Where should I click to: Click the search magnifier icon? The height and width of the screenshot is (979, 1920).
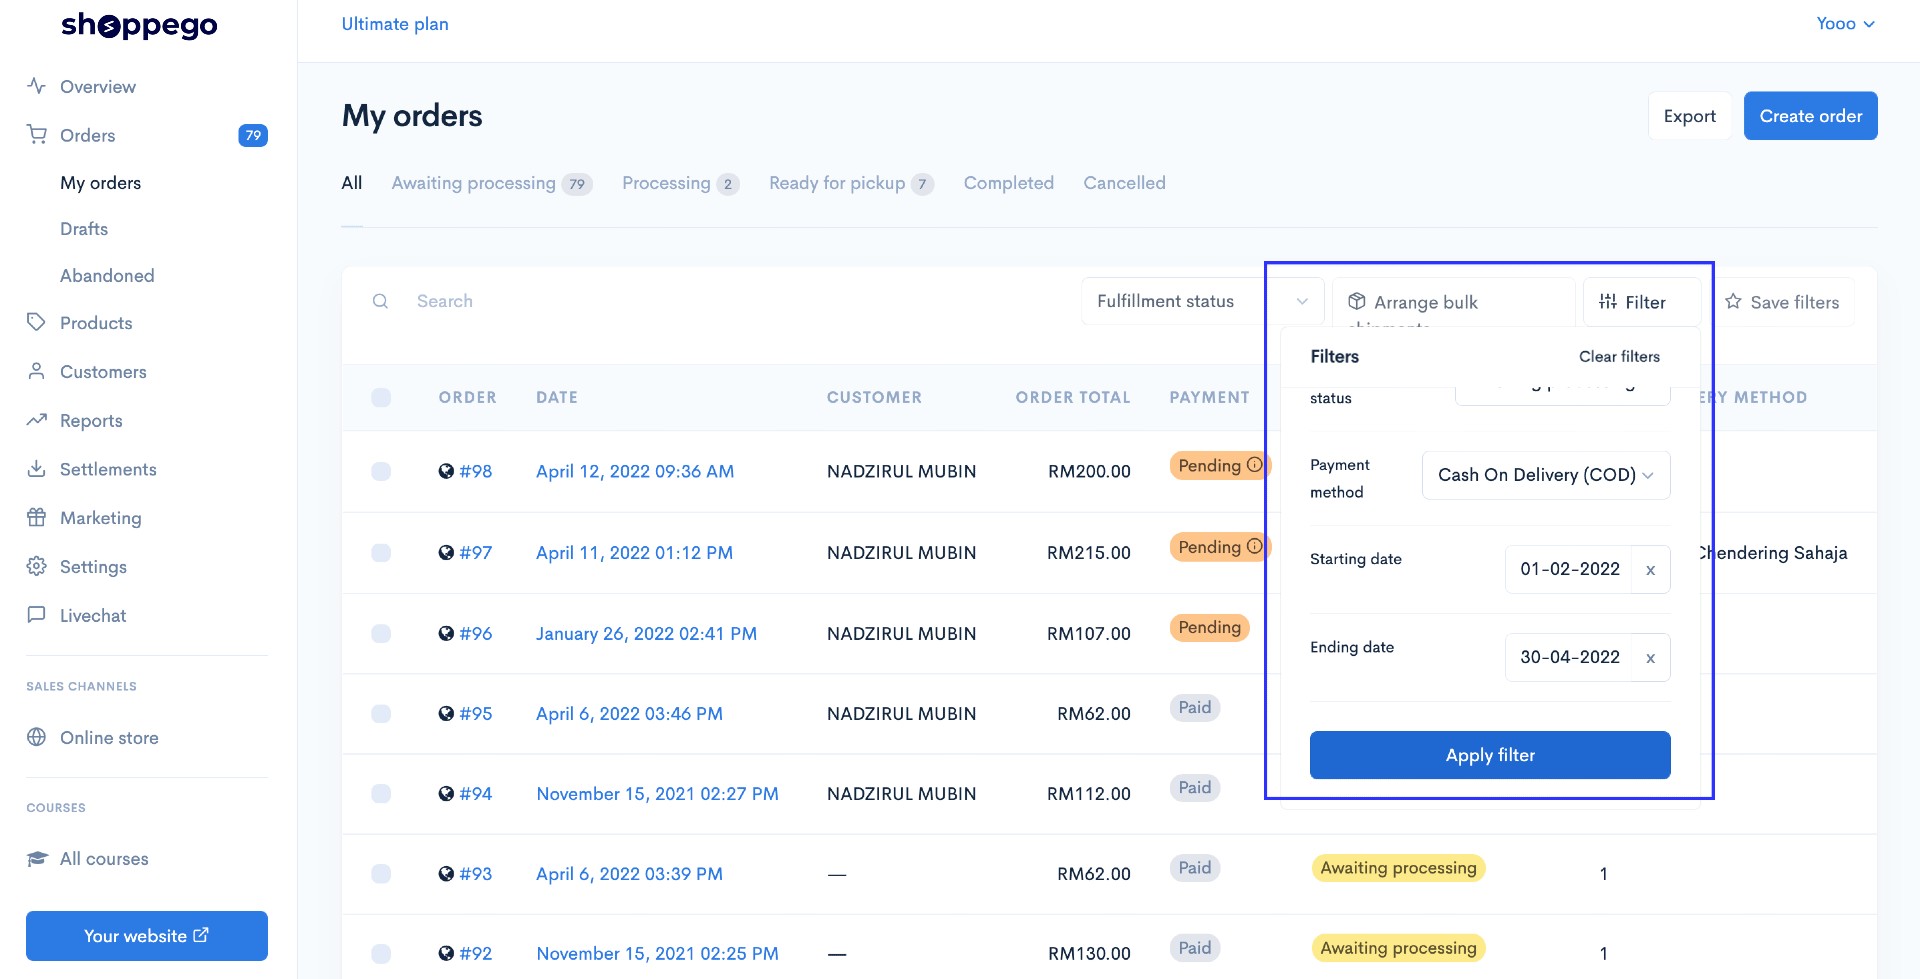(x=380, y=301)
